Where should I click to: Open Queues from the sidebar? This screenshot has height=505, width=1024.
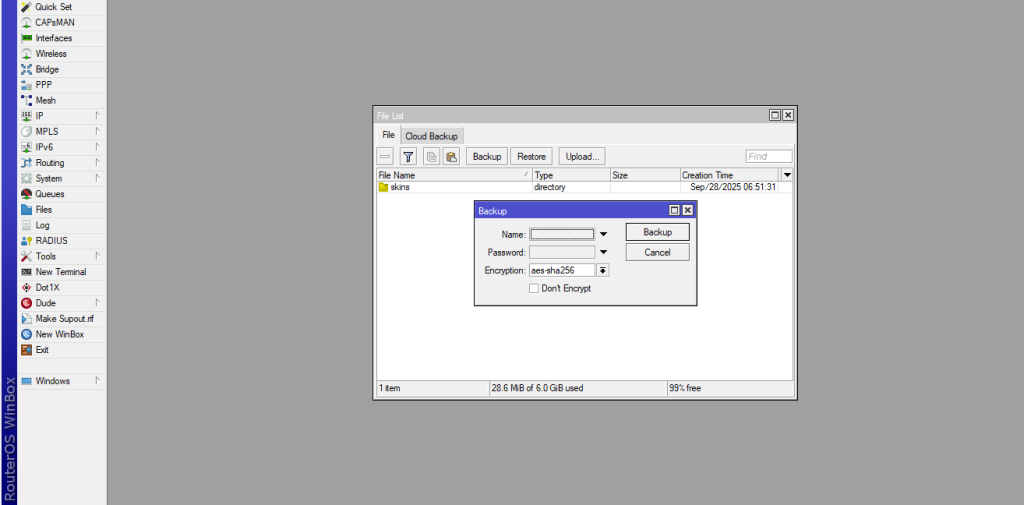click(x=49, y=194)
